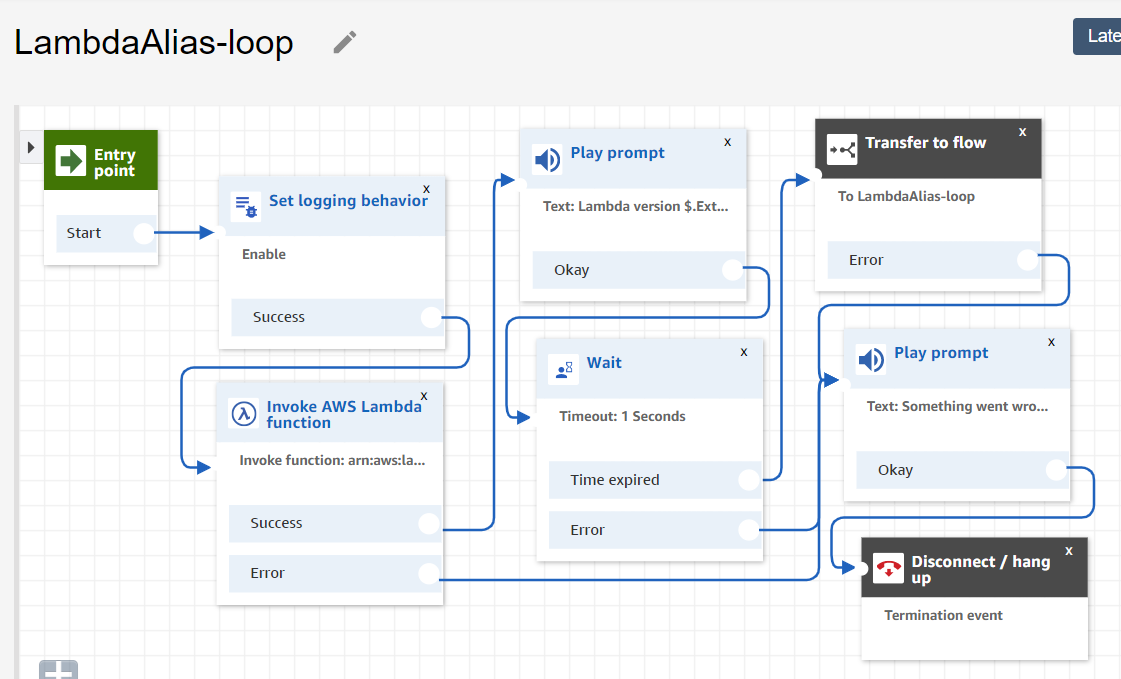Click the Set logging behavior gear icon
The image size is (1121, 679).
point(245,206)
